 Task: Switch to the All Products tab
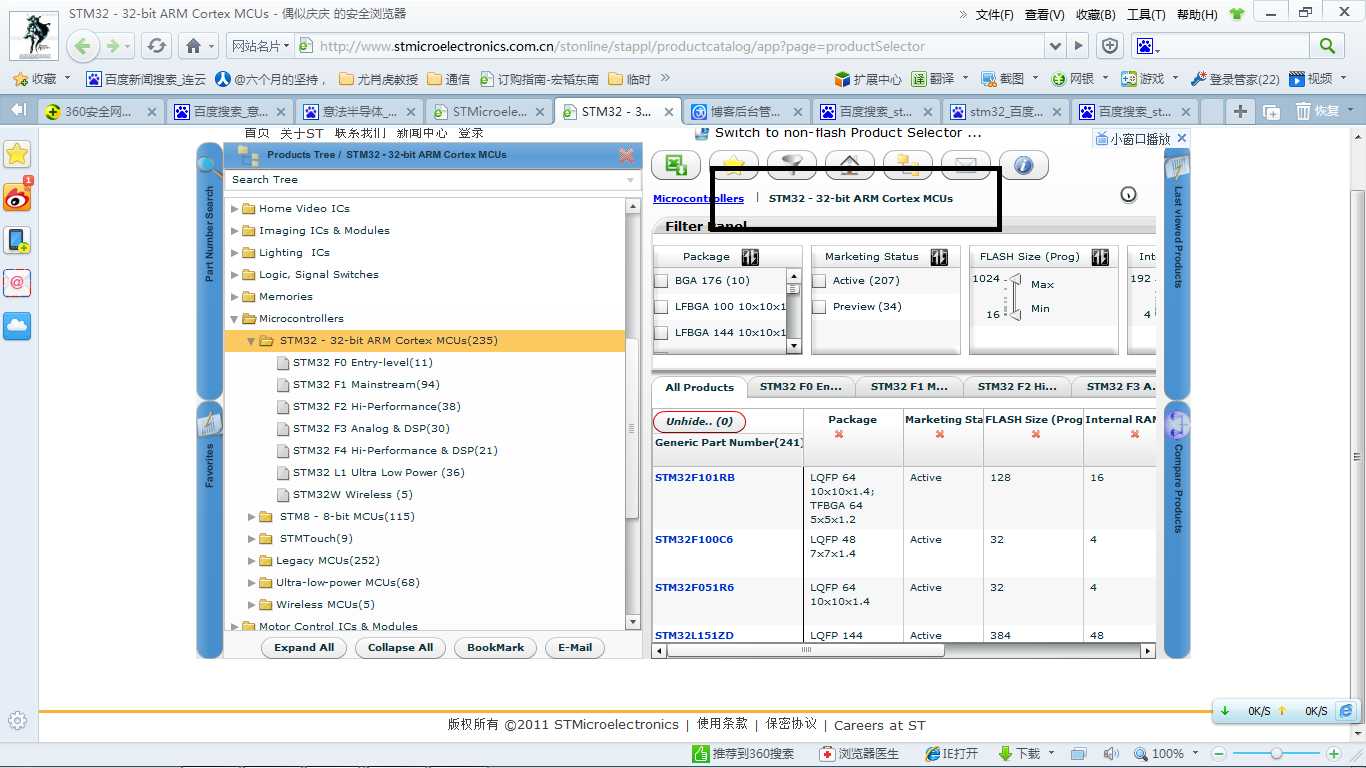tap(699, 387)
